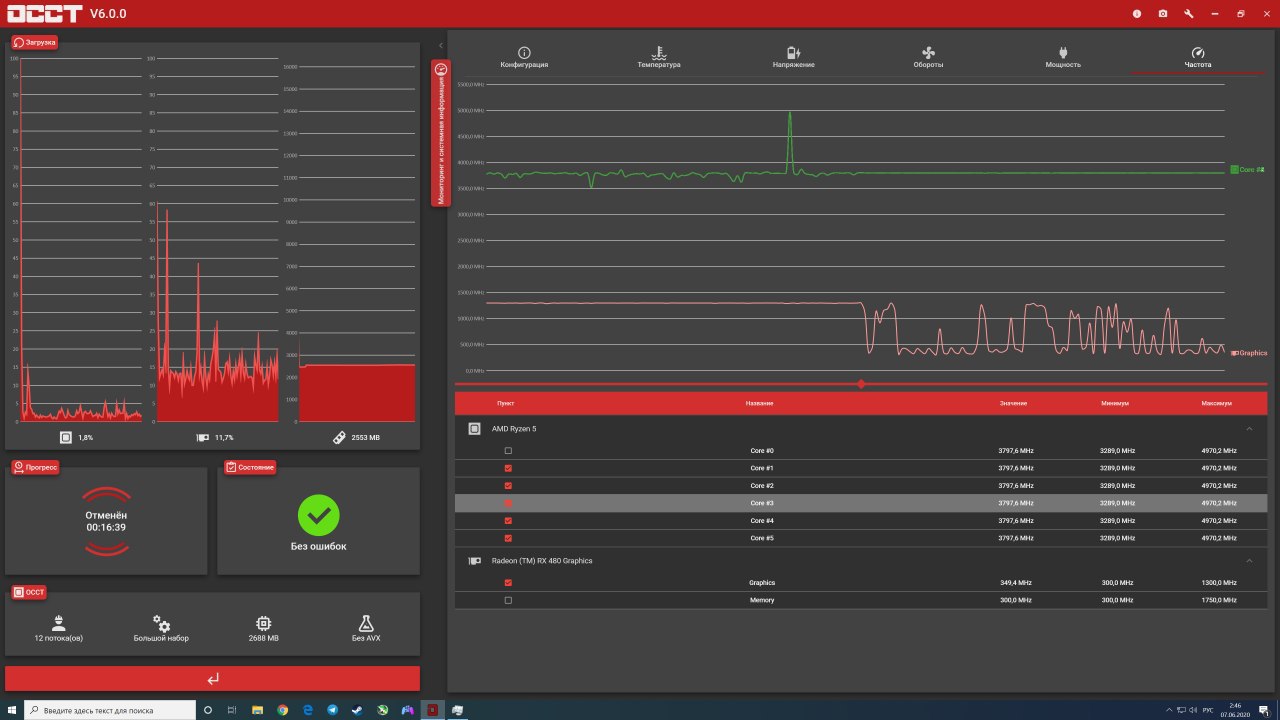The image size is (1280, 720).
Task: Open File Explorer from the taskbar
Action: coord(257,710)
